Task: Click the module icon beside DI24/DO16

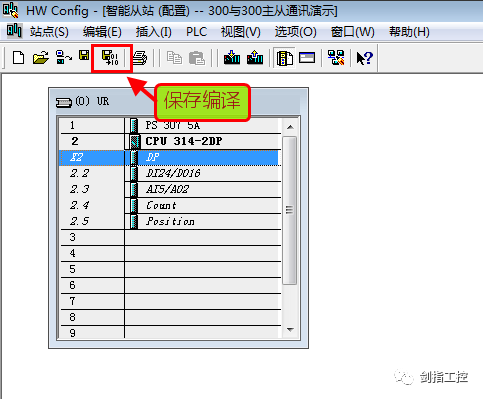Action: click(x=134, y=173)
